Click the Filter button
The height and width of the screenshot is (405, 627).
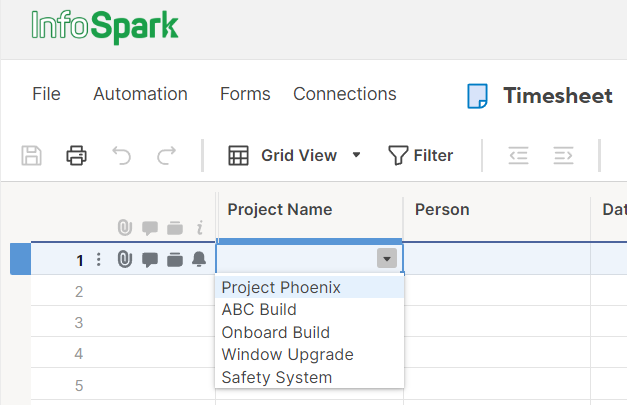pyautogui.click(x=421, y=155)
